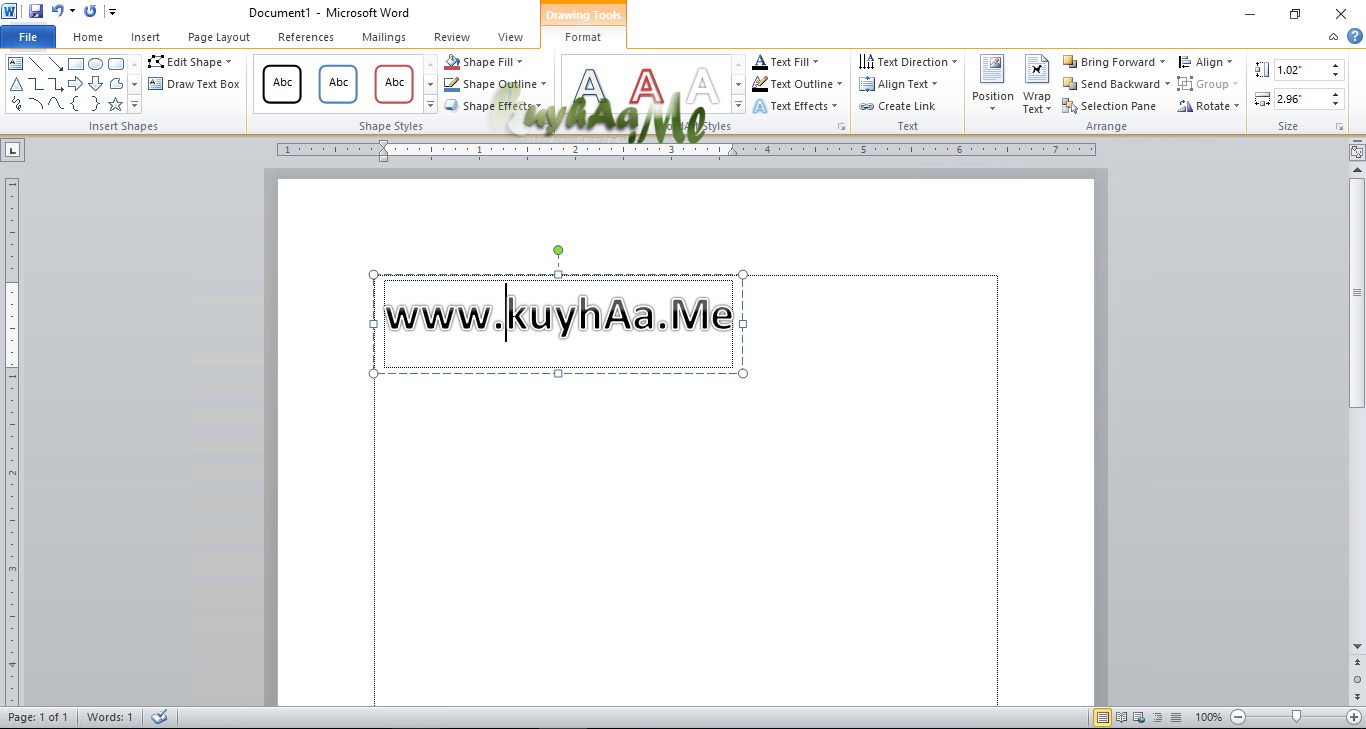Open Align Text dropdown
Viewport: 1366px width, 729px height.
click(x=898, y=84)
